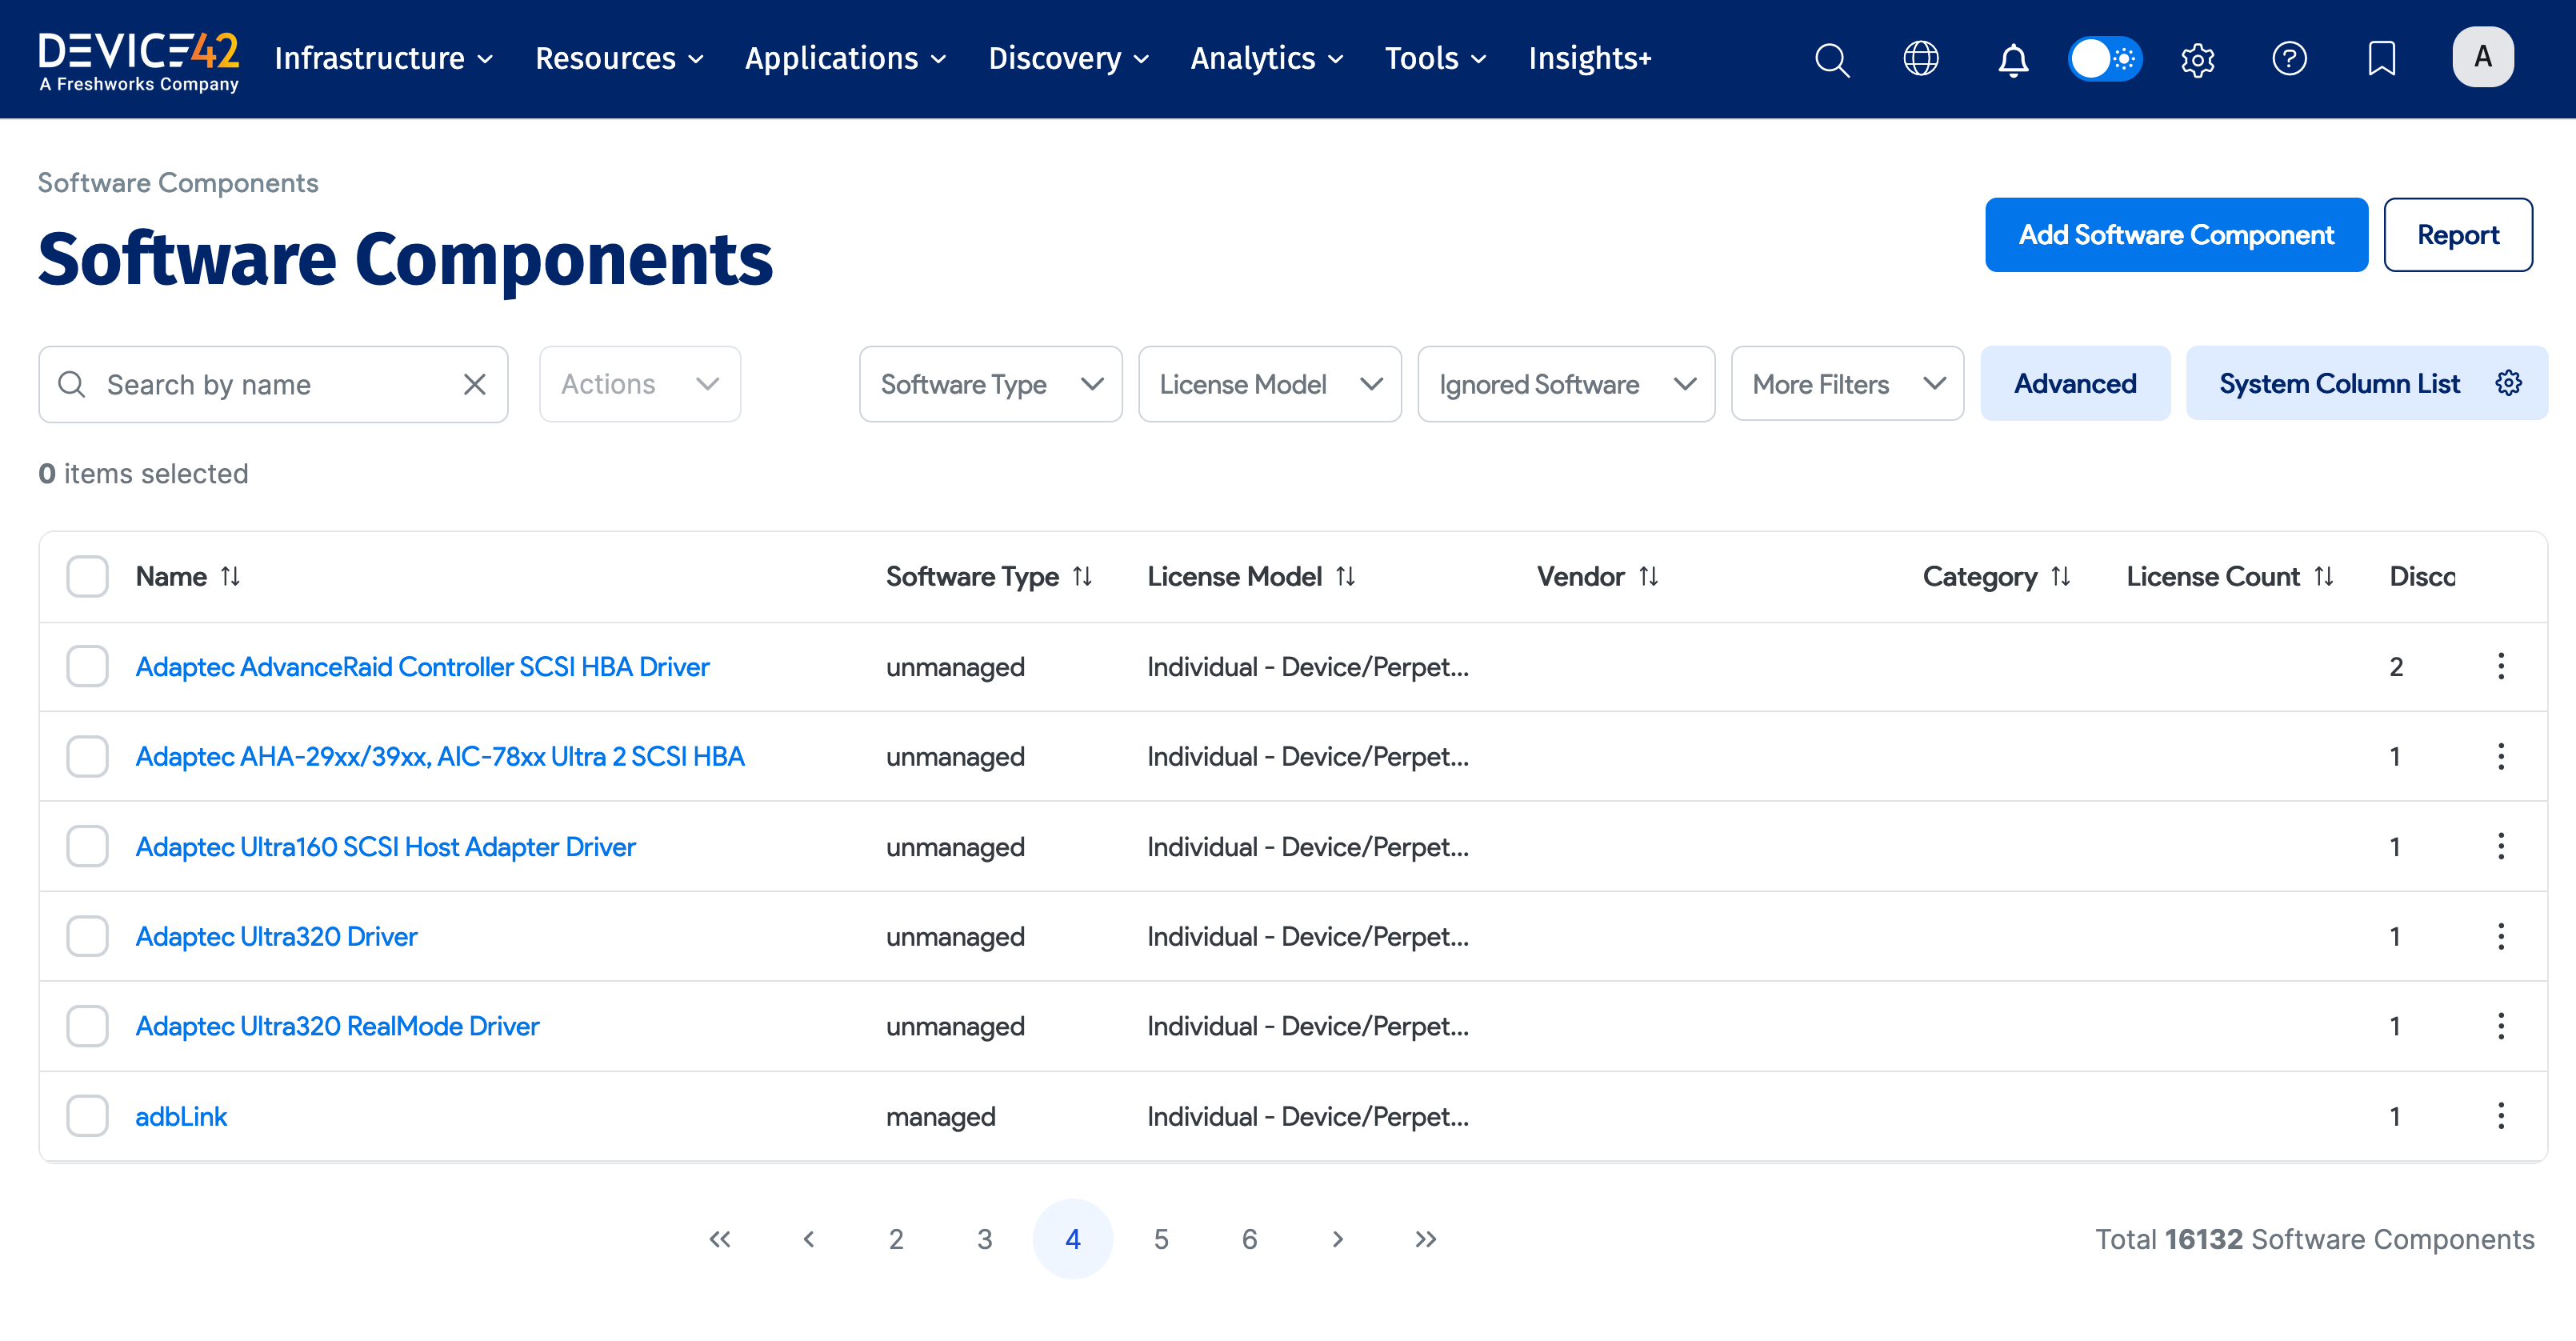Select the Adaptec Ultra320 Driver row checkbox
The width and height of the screenshot is (2576, 1341).
point(87,936)
